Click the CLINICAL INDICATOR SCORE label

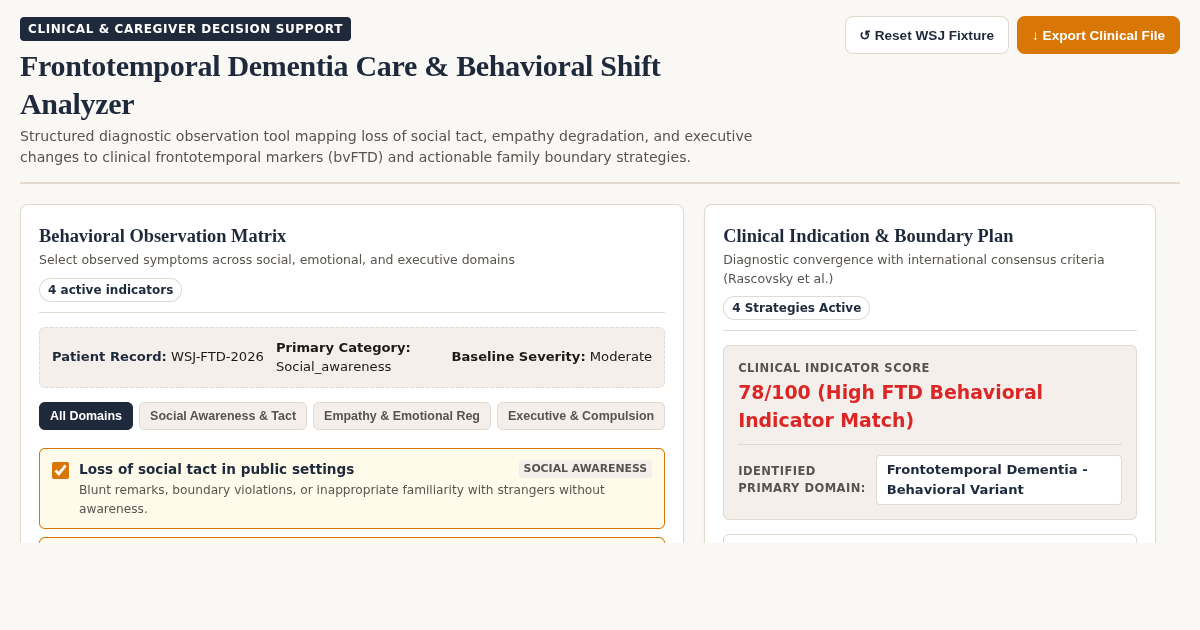click(x=834, y=368)
